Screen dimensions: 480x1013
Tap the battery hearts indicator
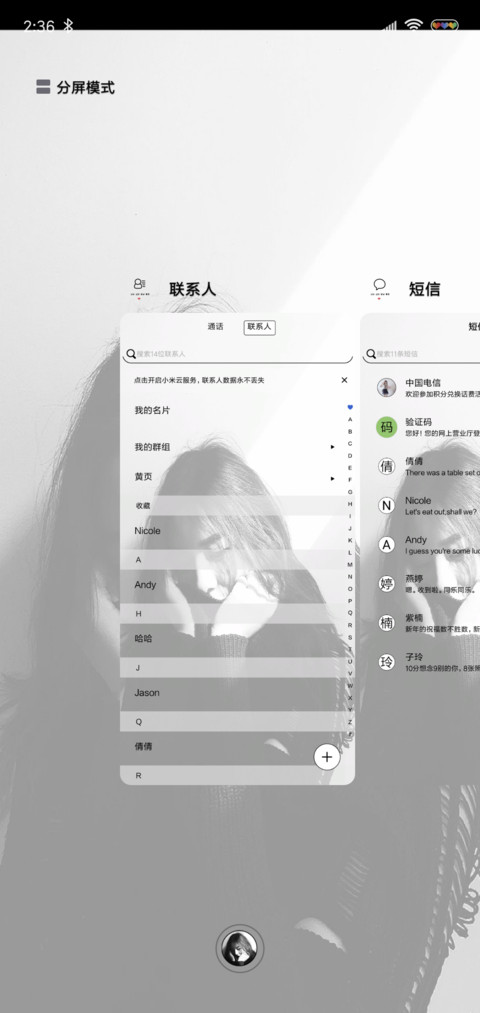point(444,25)
